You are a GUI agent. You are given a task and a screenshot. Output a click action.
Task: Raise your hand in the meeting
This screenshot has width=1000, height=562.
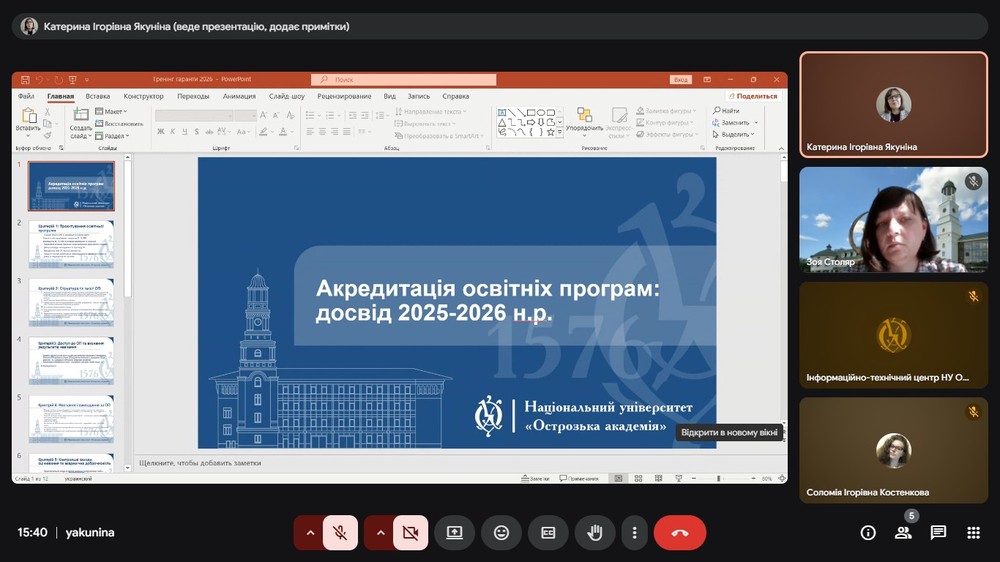tap(595, 533)
